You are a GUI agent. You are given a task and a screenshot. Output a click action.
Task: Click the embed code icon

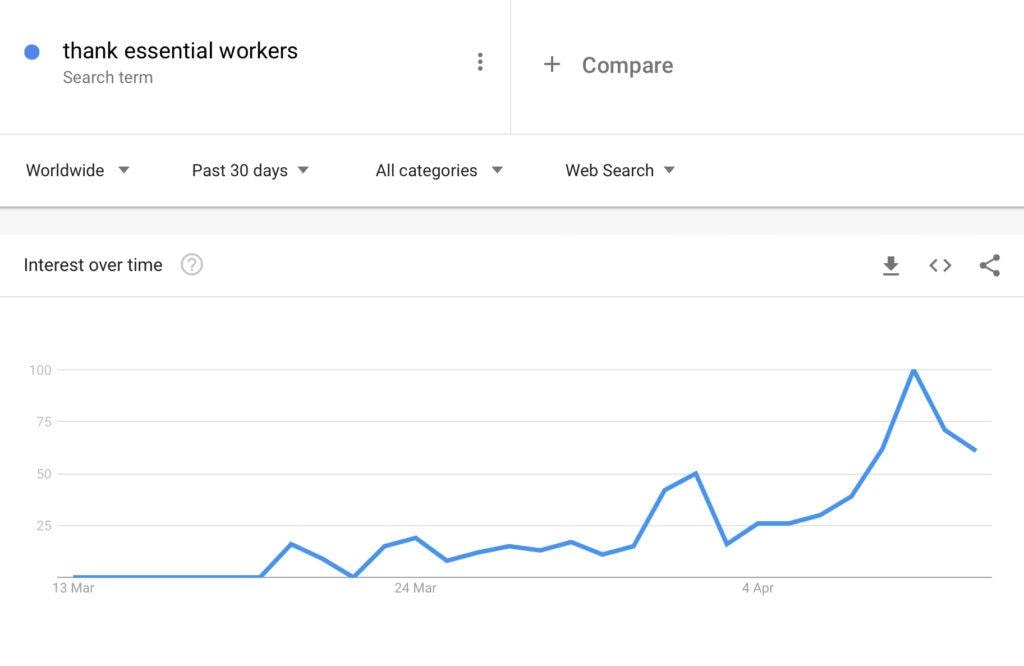coord(940,265)
